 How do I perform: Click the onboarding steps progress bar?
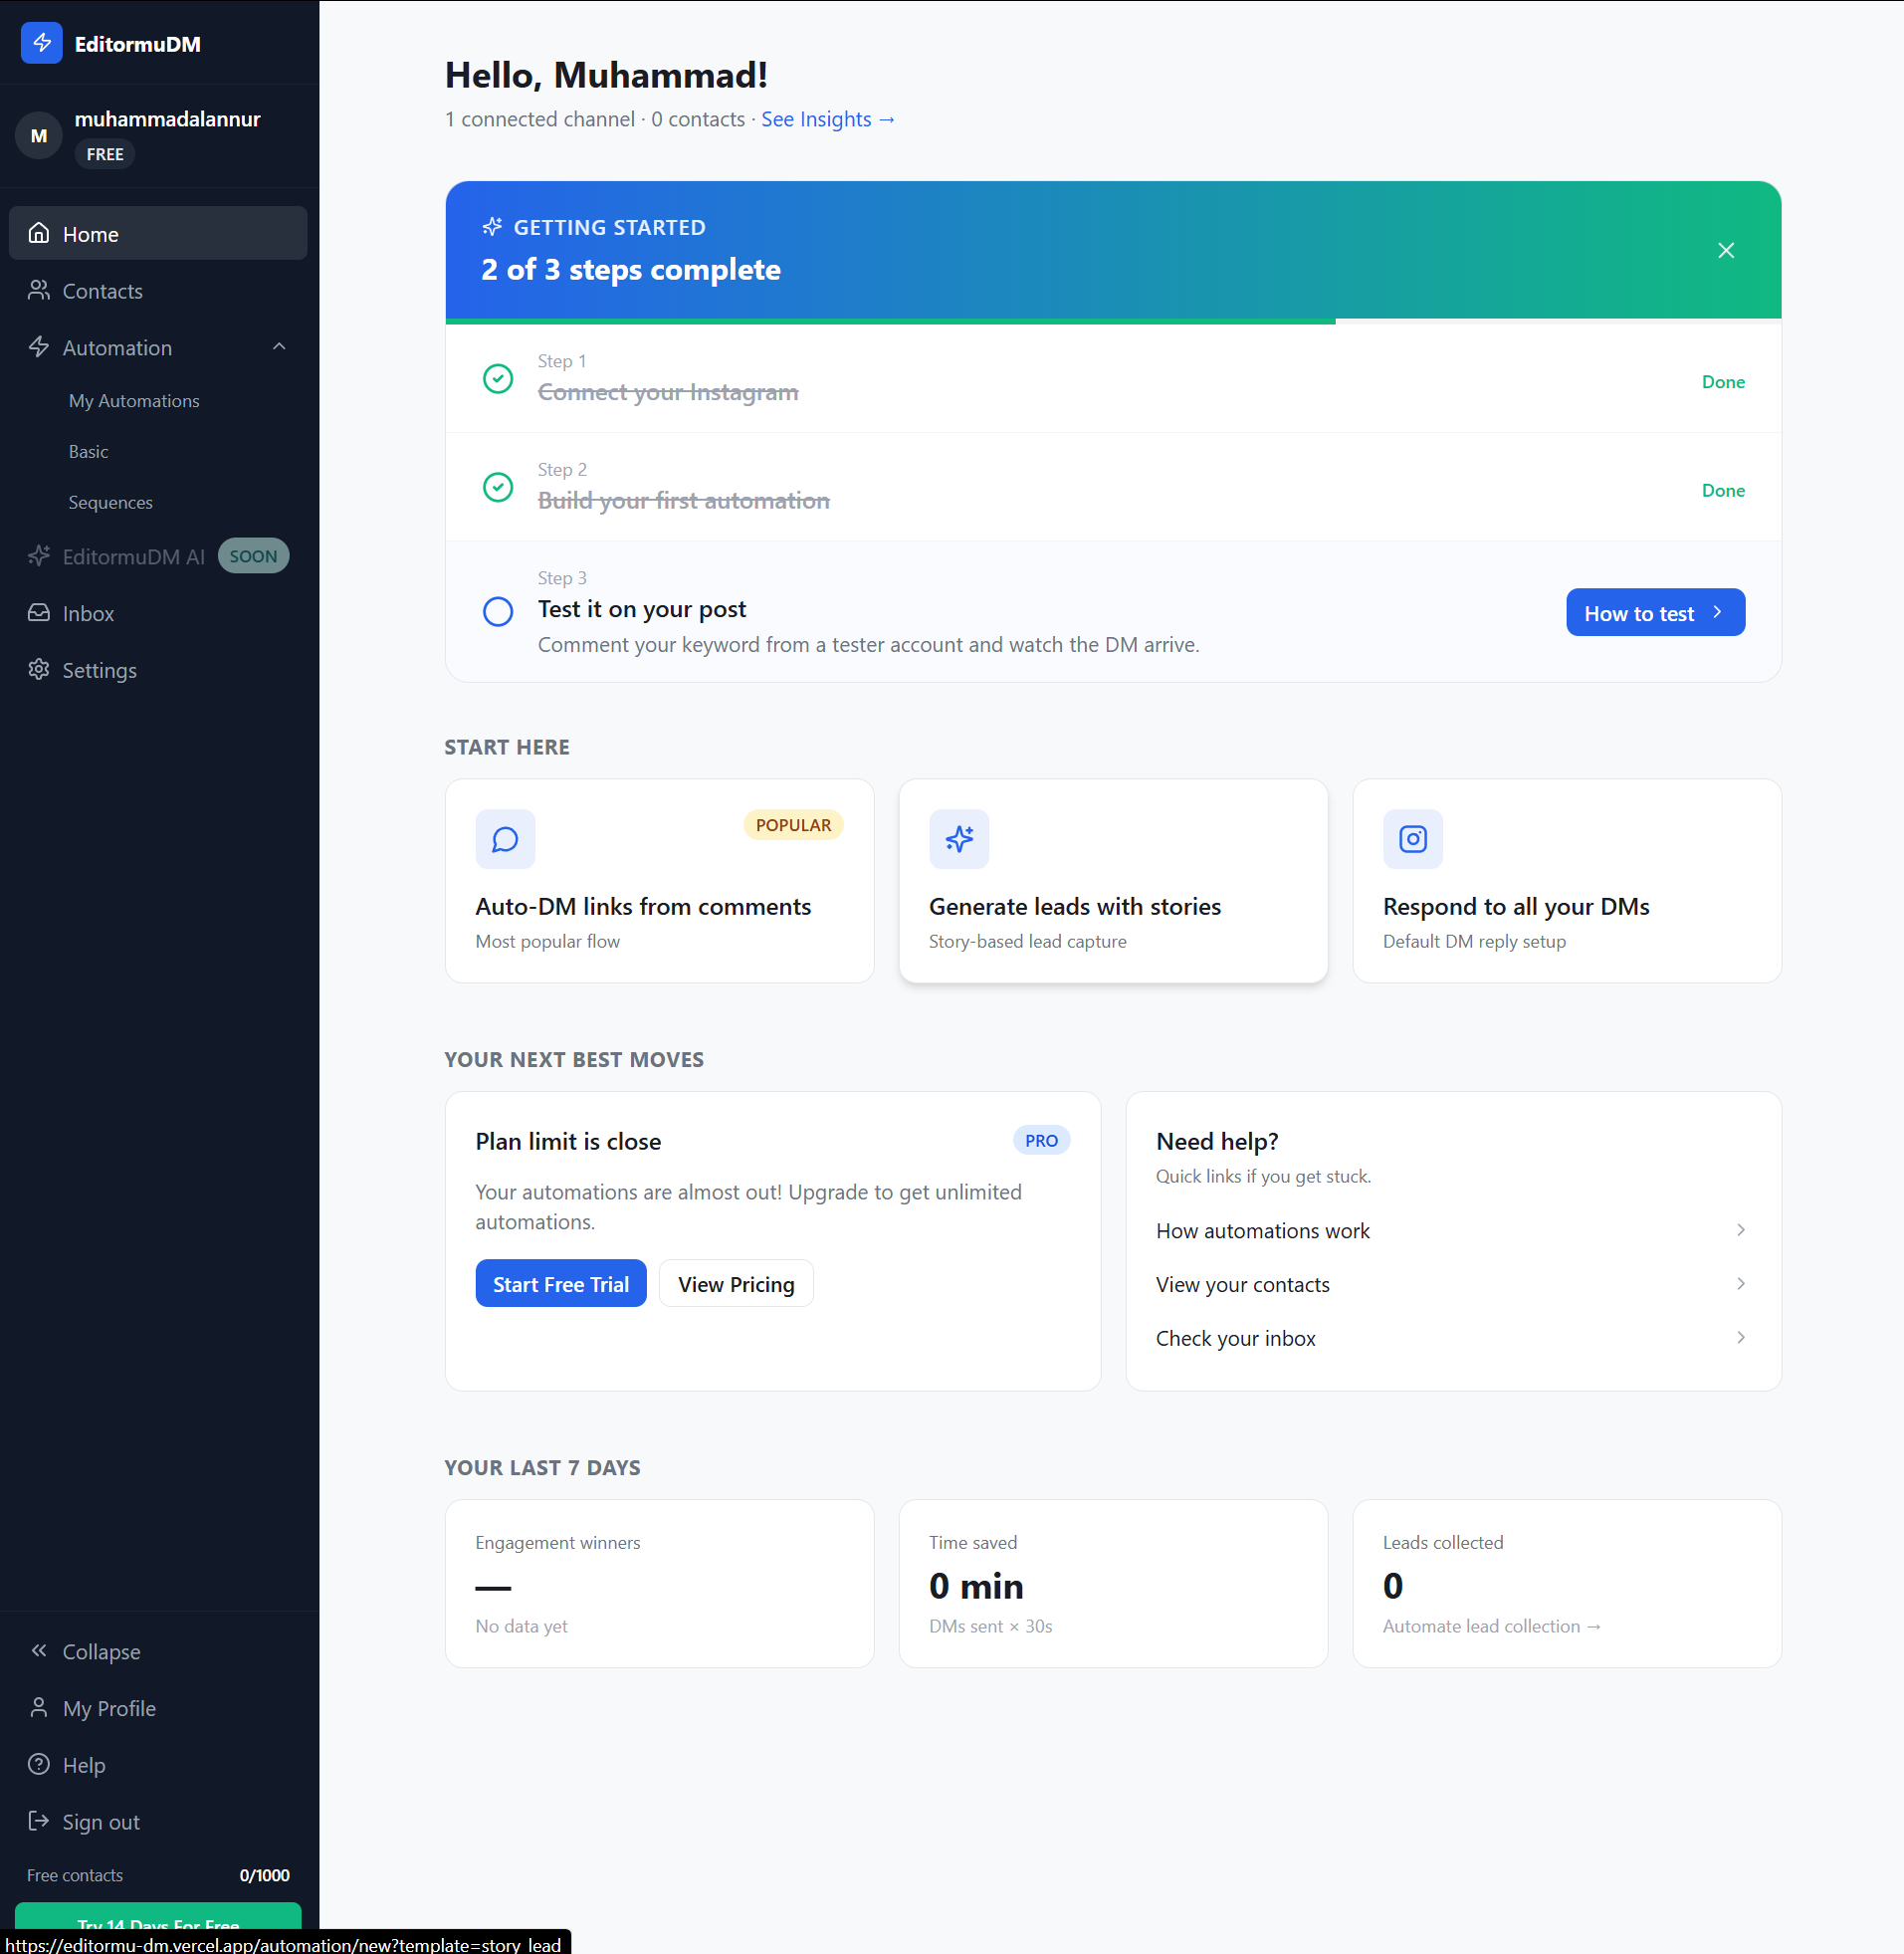(x=1113, y=321)
